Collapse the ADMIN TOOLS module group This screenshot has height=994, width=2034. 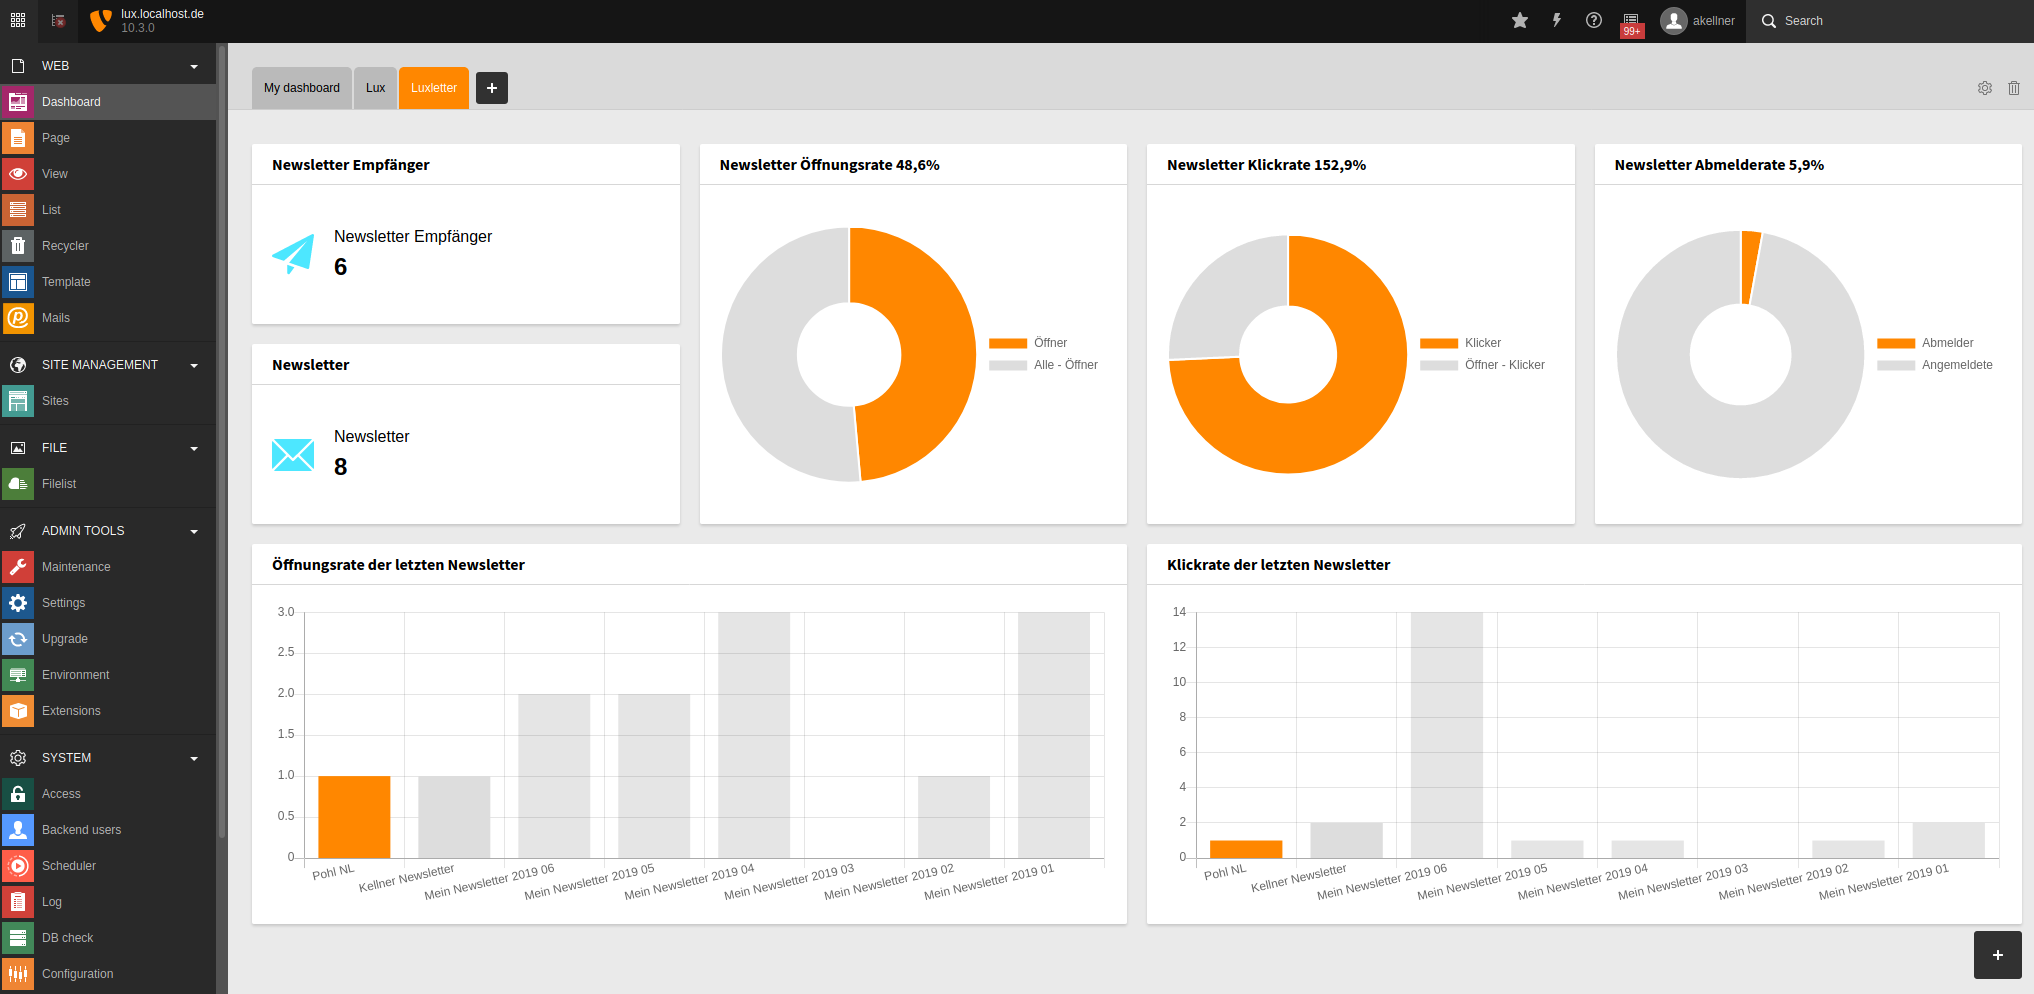(108, 531)
